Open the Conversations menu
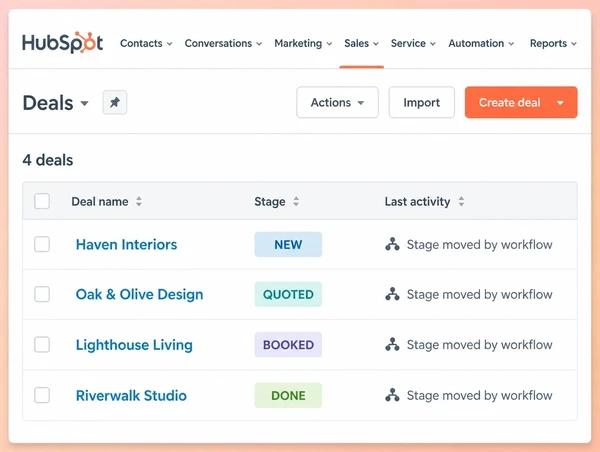This screenshot has height=452, width=600. coord(223,43)
